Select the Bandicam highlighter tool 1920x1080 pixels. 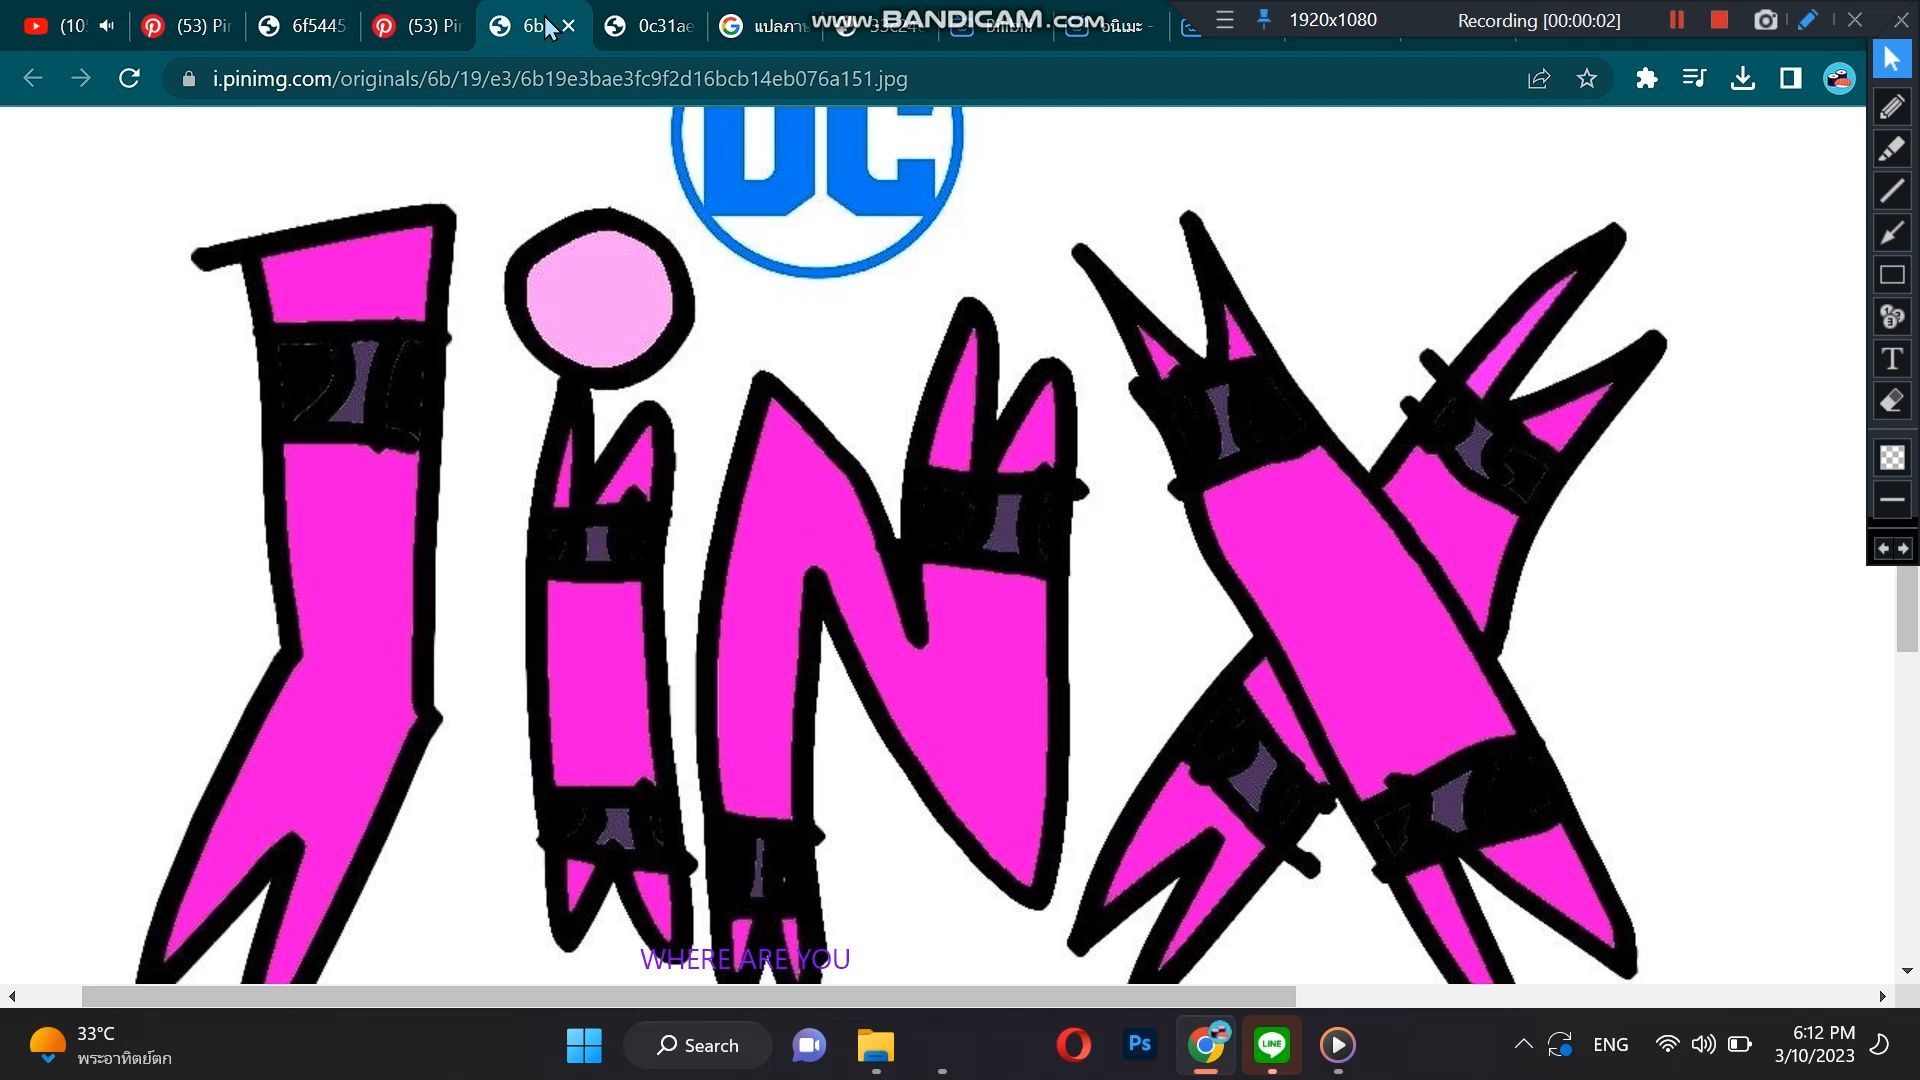[x=1891, y=149]
